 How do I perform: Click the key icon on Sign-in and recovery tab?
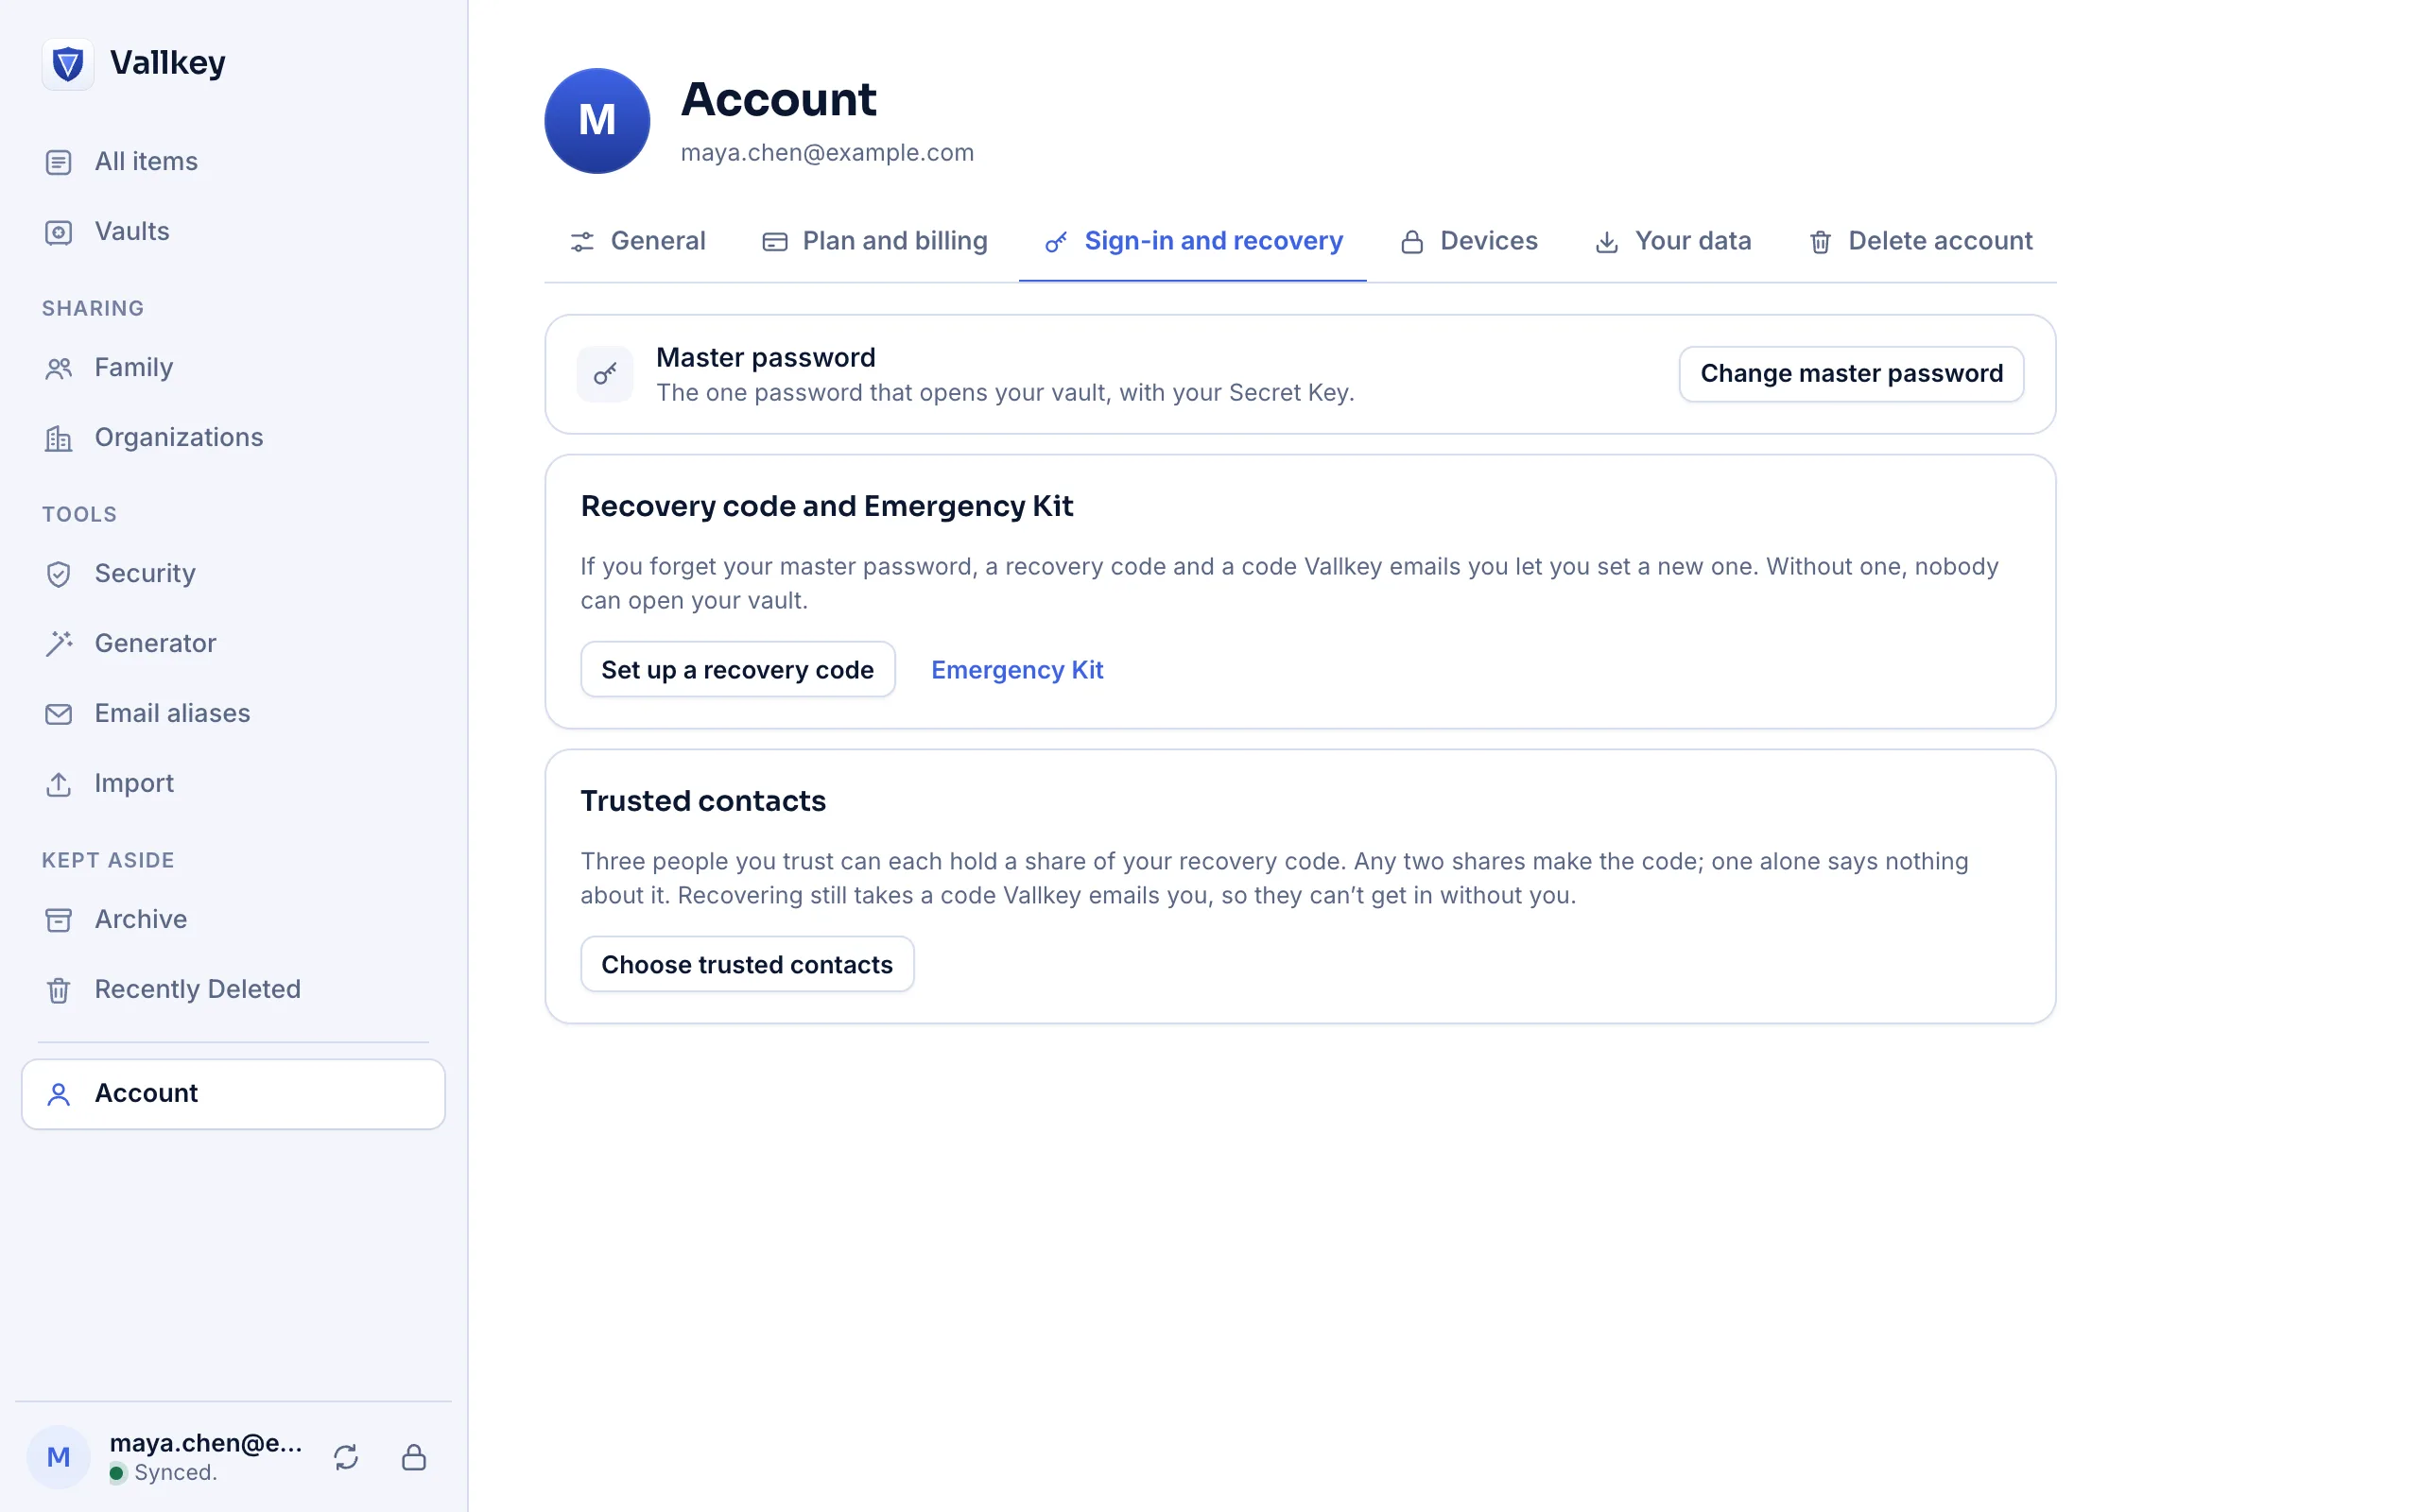[x=1056, y=242]
